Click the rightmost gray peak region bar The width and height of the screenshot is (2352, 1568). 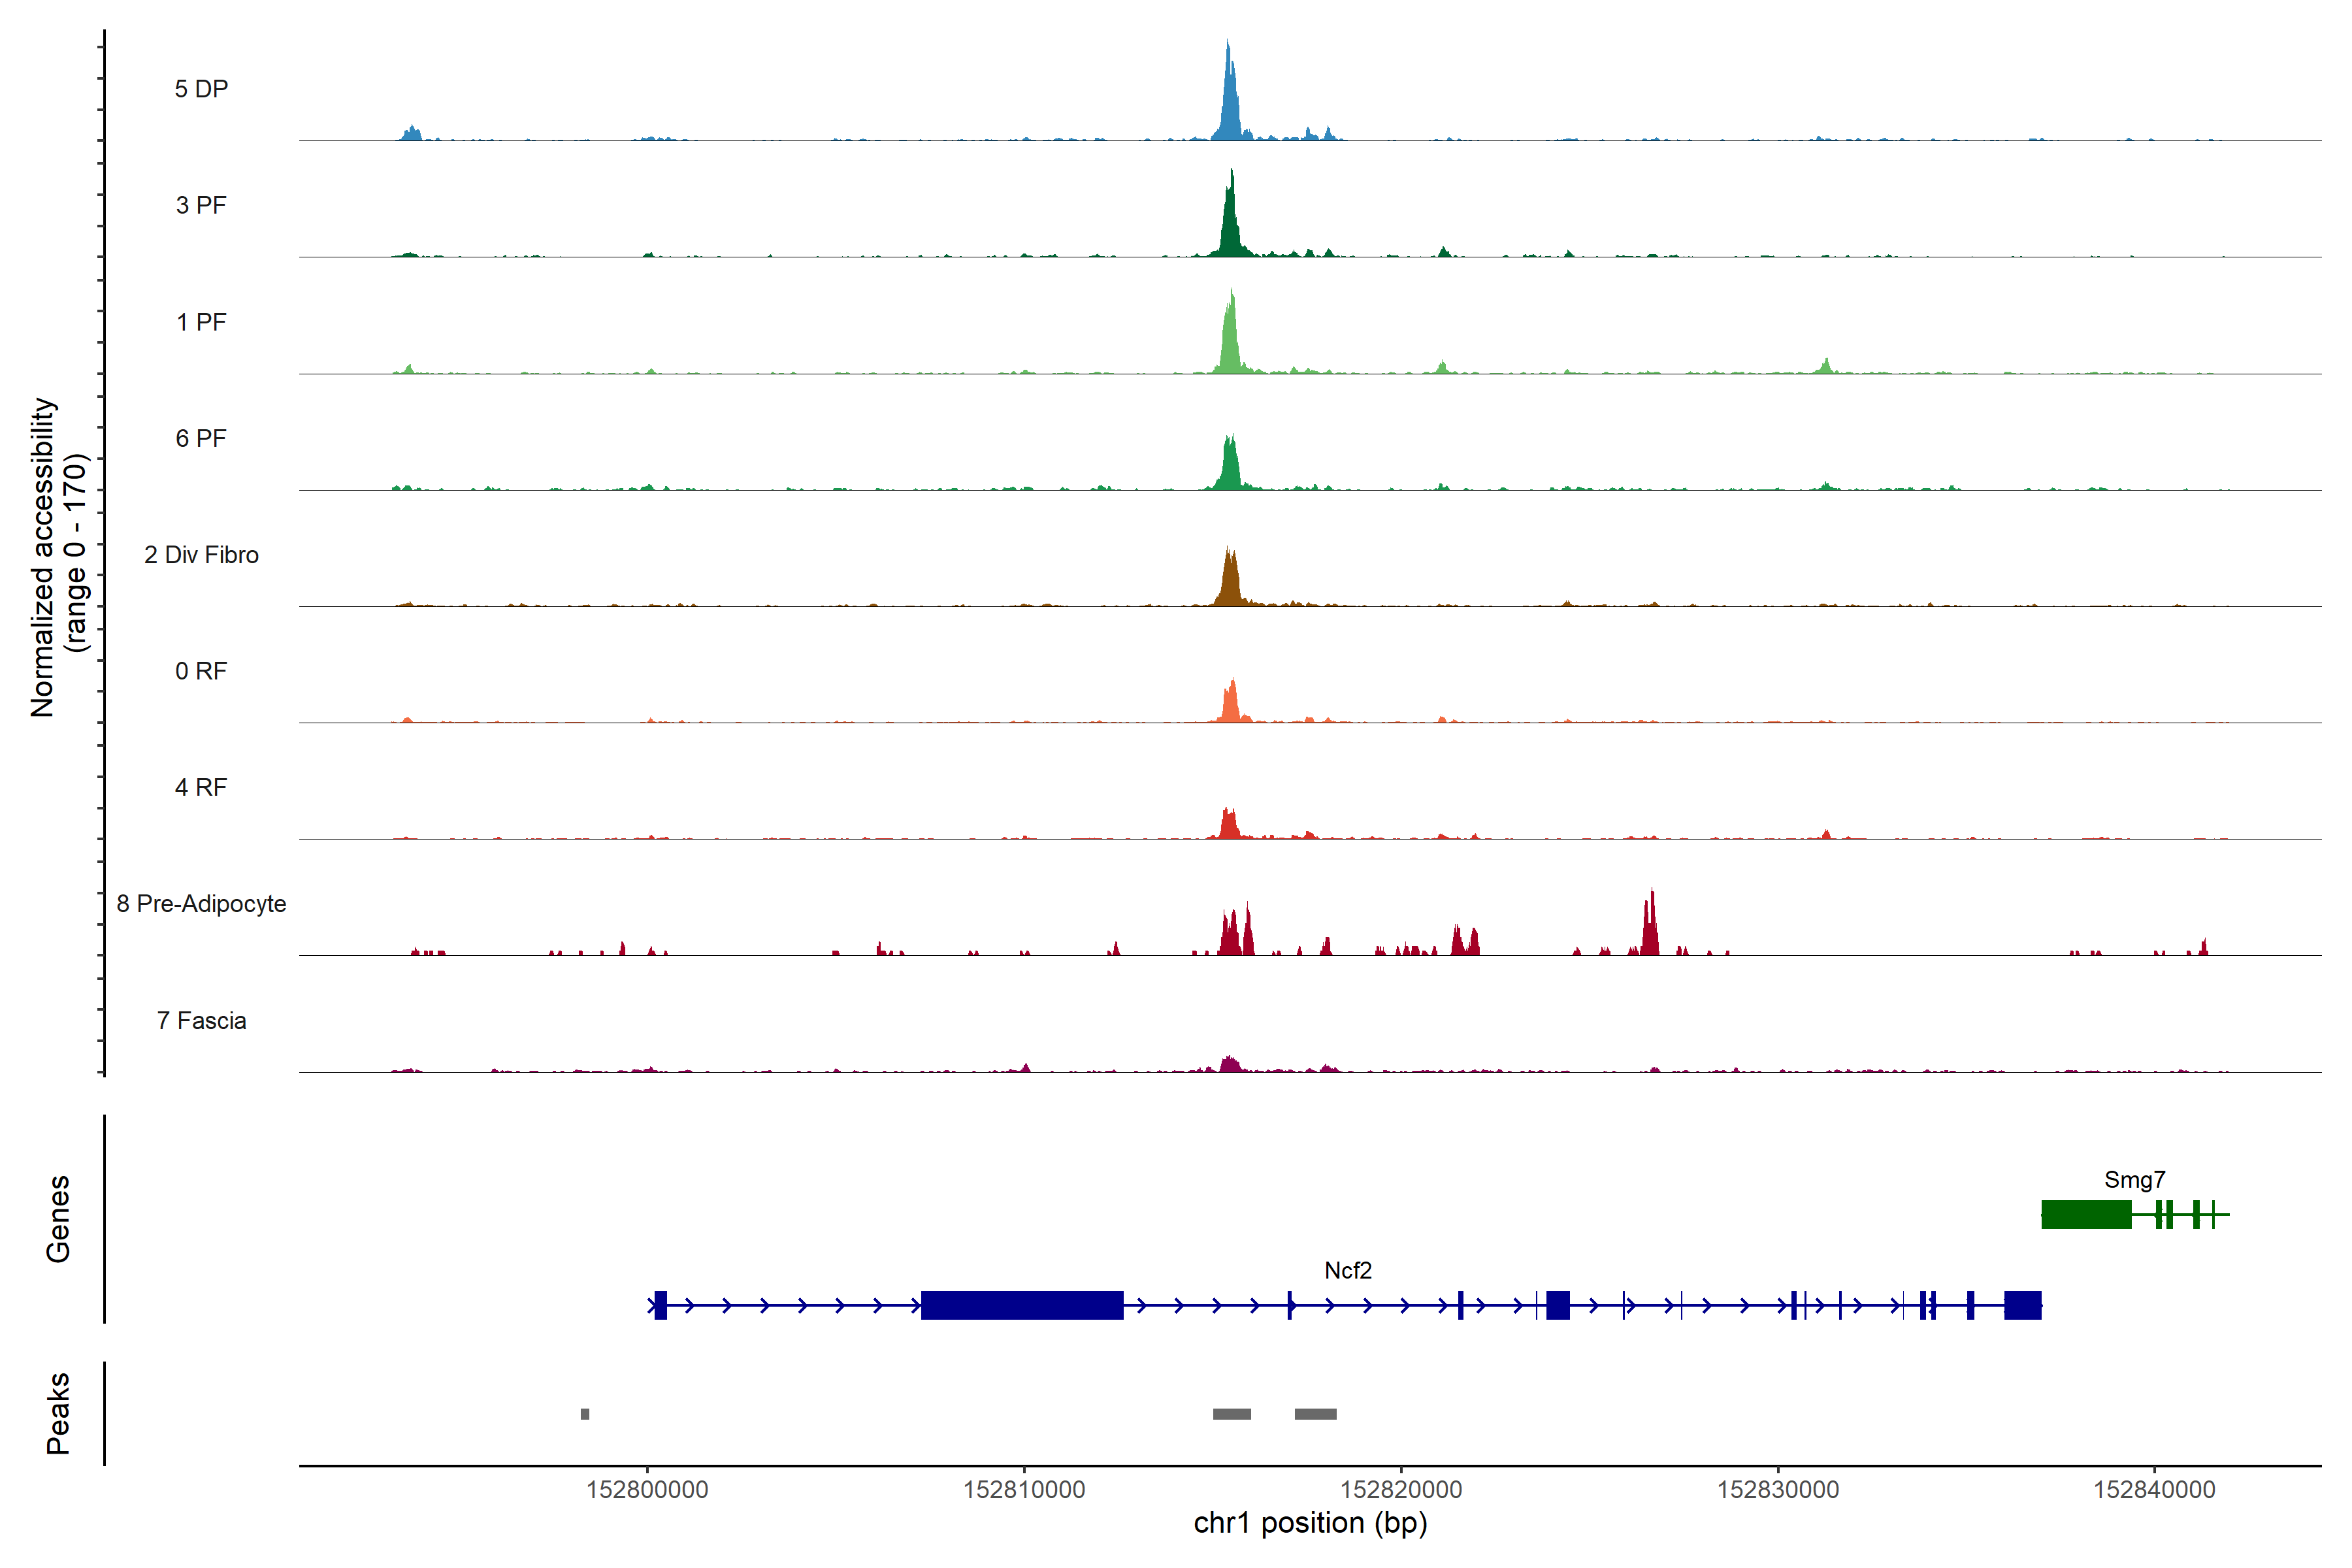pyautogui.click(x=1315, y=1414)
